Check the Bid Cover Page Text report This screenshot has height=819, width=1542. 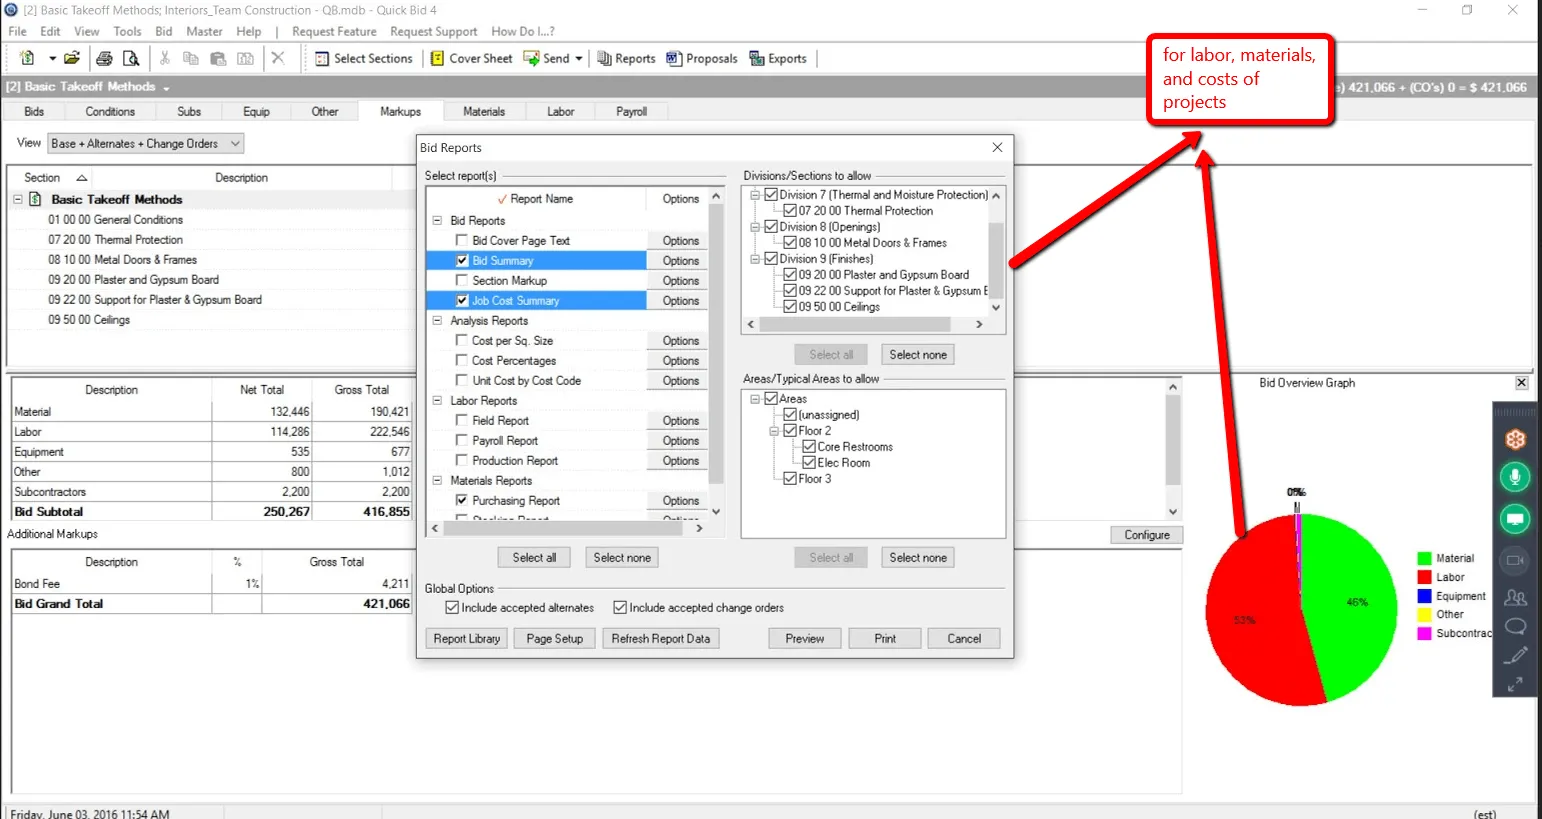(462, 240)
